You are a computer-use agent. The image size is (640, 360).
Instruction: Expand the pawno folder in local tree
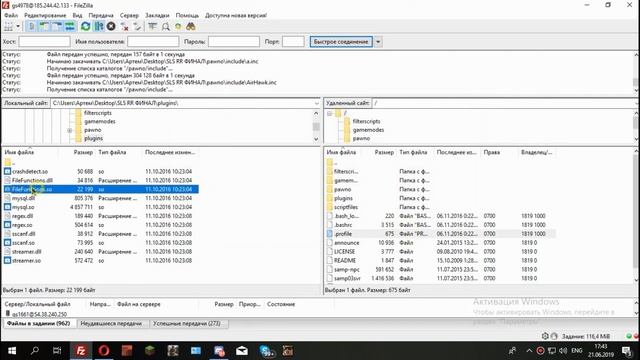69,130
